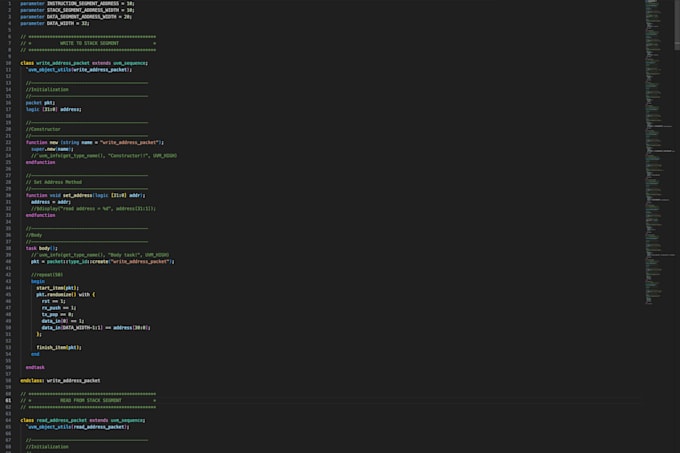Click the `uvm_object_utils(read_address_packet) macro line

[x=78, y=427]
